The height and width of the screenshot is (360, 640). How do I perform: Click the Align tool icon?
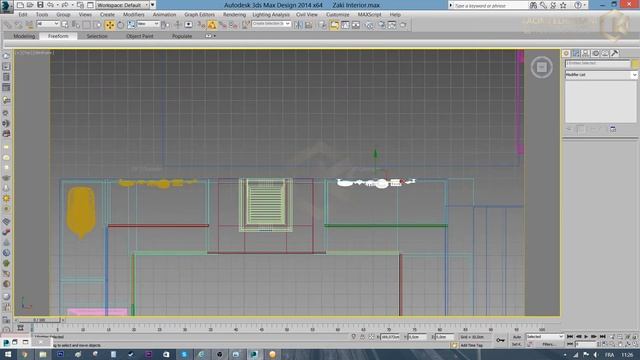tap(309, 25)
